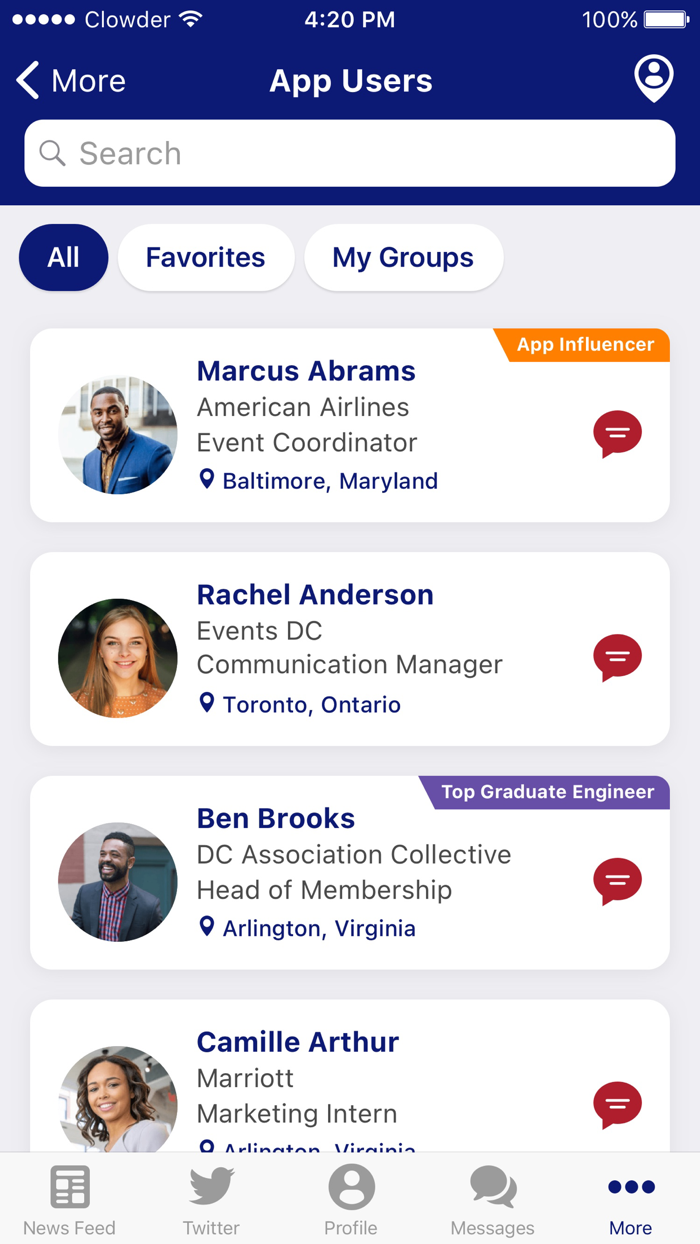Enable the My Groups filter
This screenshot has width=700, height=1244.
tap(403, 257)
